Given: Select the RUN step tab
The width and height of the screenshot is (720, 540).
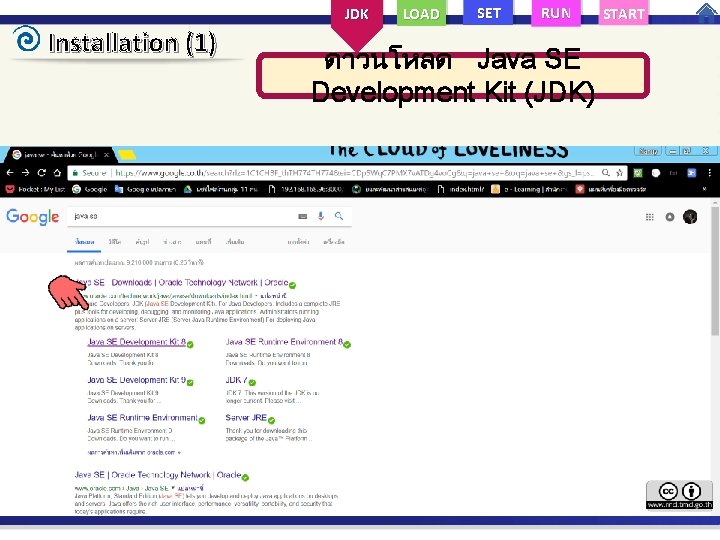Looking at the screenshot, I should point(556,13).
